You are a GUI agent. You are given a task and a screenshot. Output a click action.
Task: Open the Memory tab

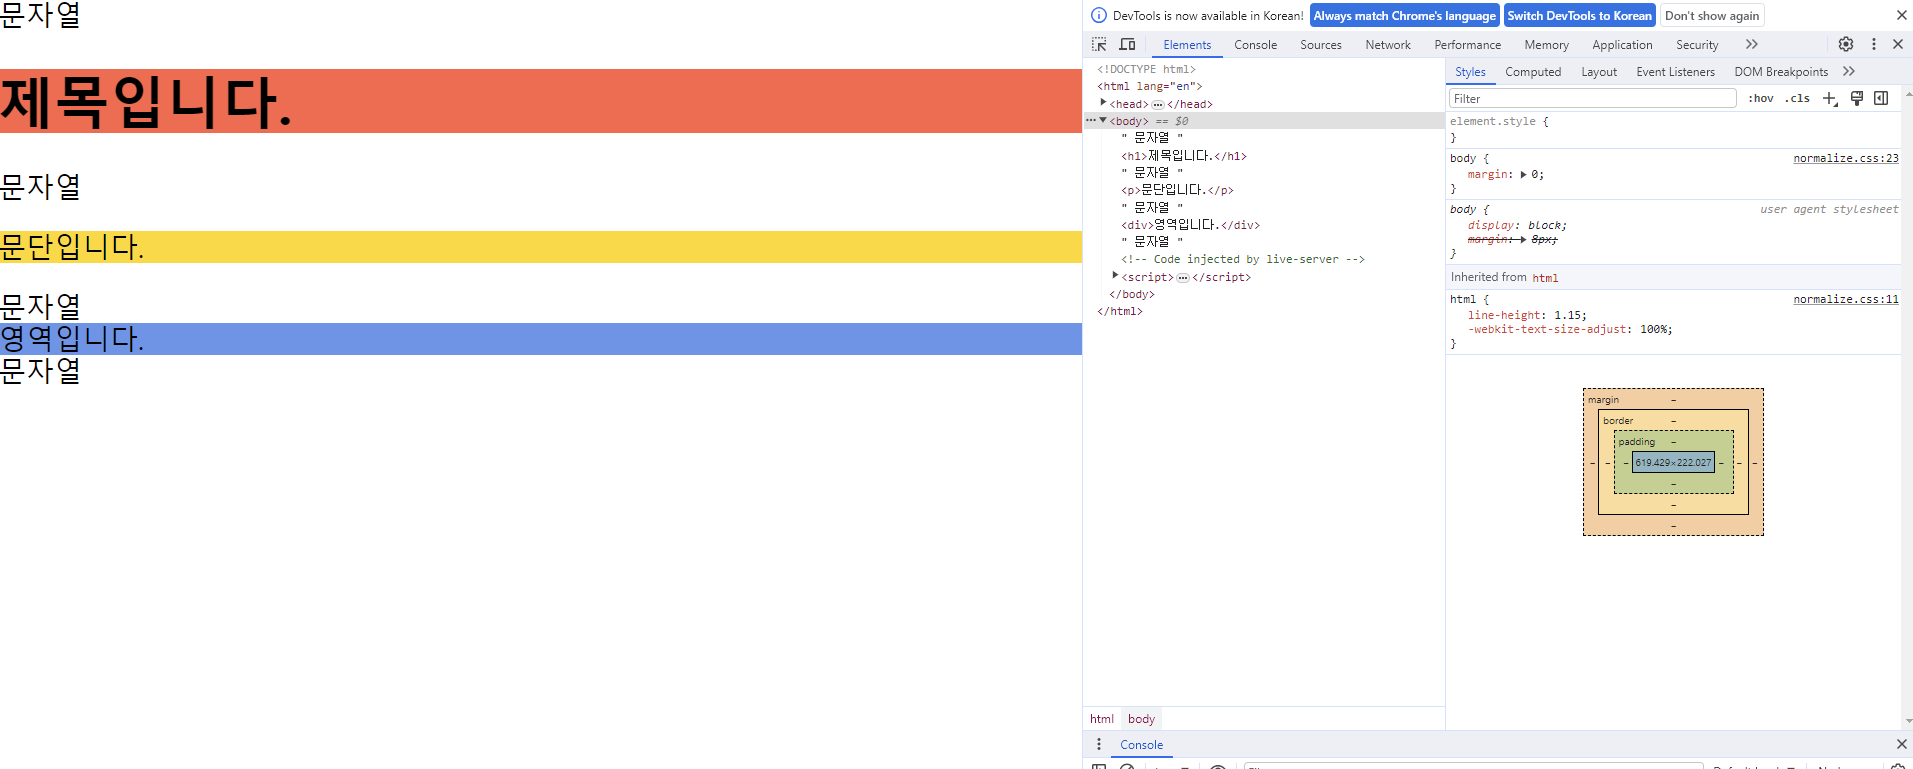coord(1547,45)
